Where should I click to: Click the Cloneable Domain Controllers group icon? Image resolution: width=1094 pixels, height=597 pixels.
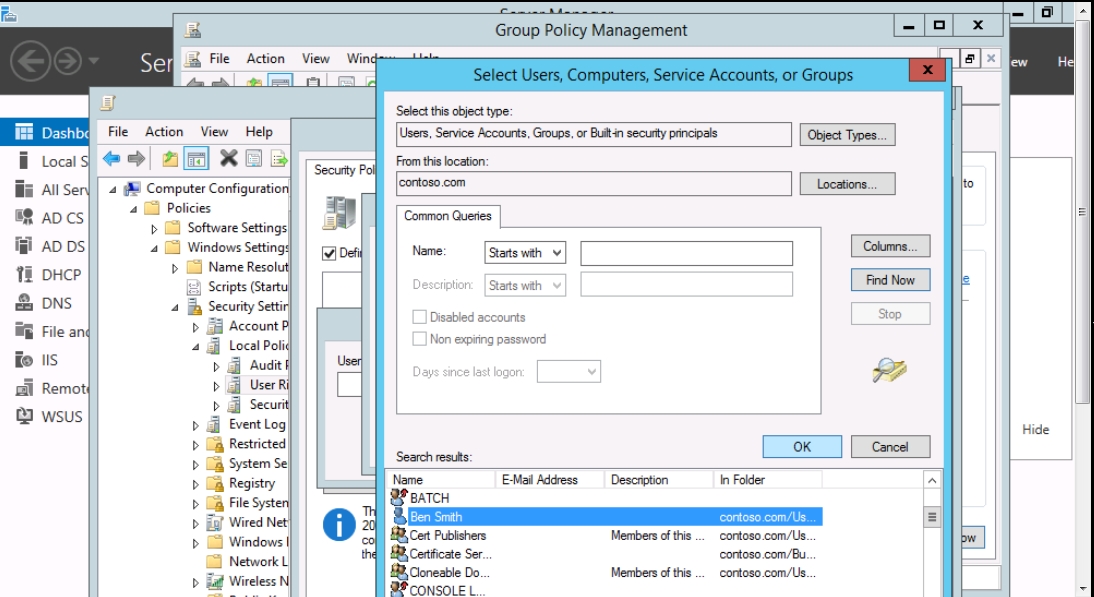(399, 572)
